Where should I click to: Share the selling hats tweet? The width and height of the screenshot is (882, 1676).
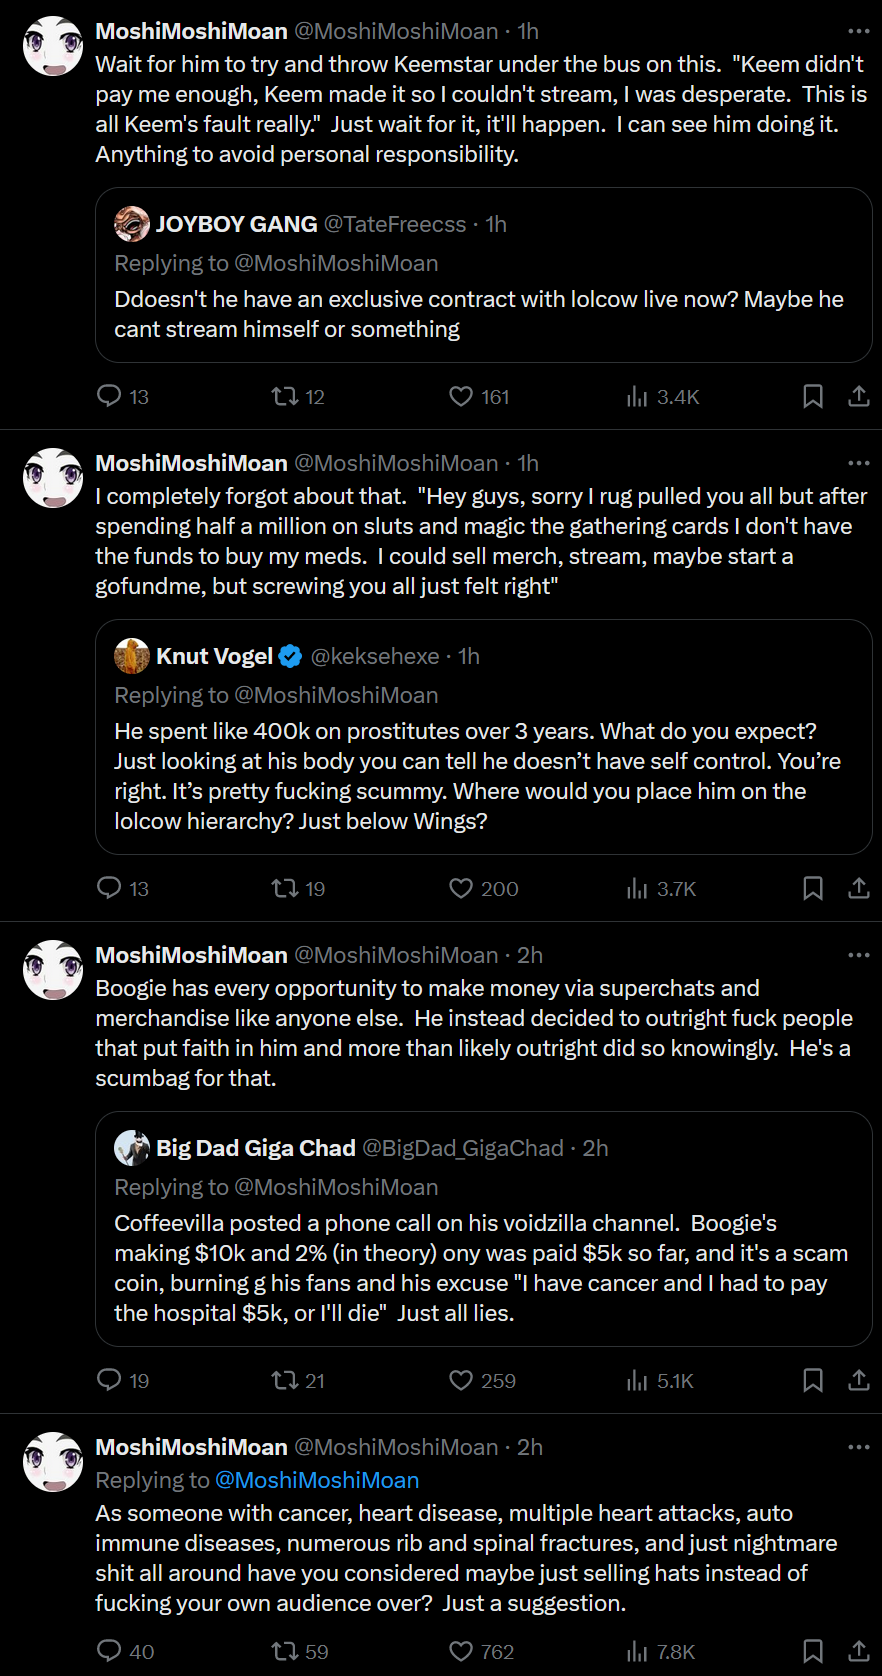(859, 1651)
